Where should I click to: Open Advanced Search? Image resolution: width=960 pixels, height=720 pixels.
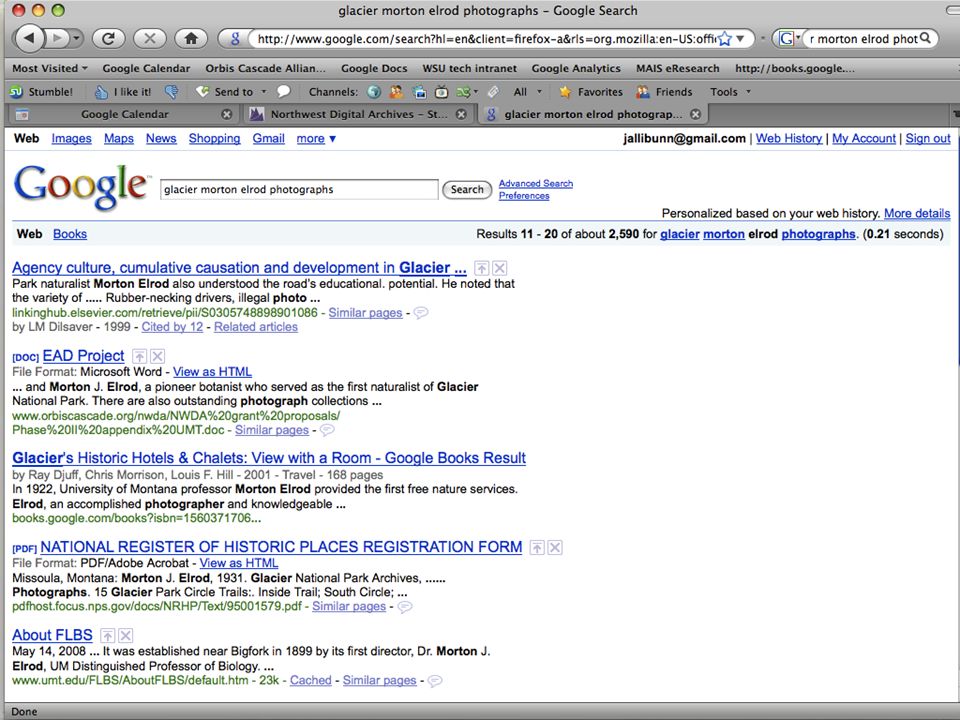click(x=536, y=183)
